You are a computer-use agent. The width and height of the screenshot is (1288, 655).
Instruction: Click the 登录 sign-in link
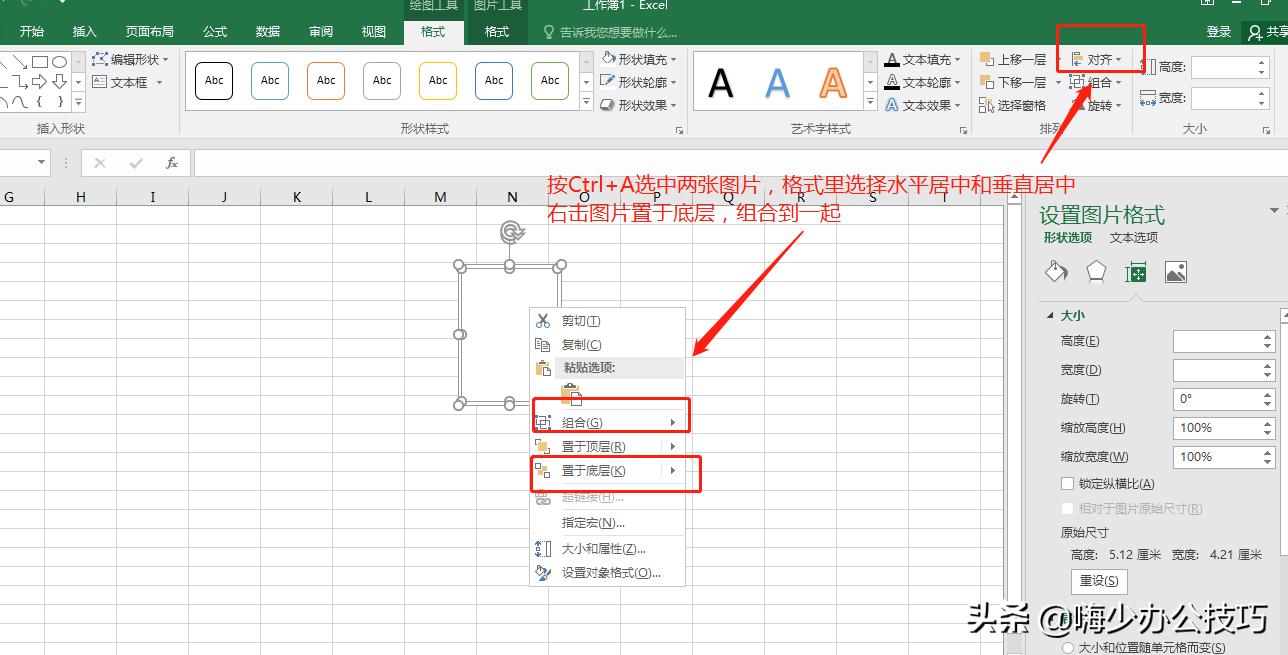tap(1218, 31)
